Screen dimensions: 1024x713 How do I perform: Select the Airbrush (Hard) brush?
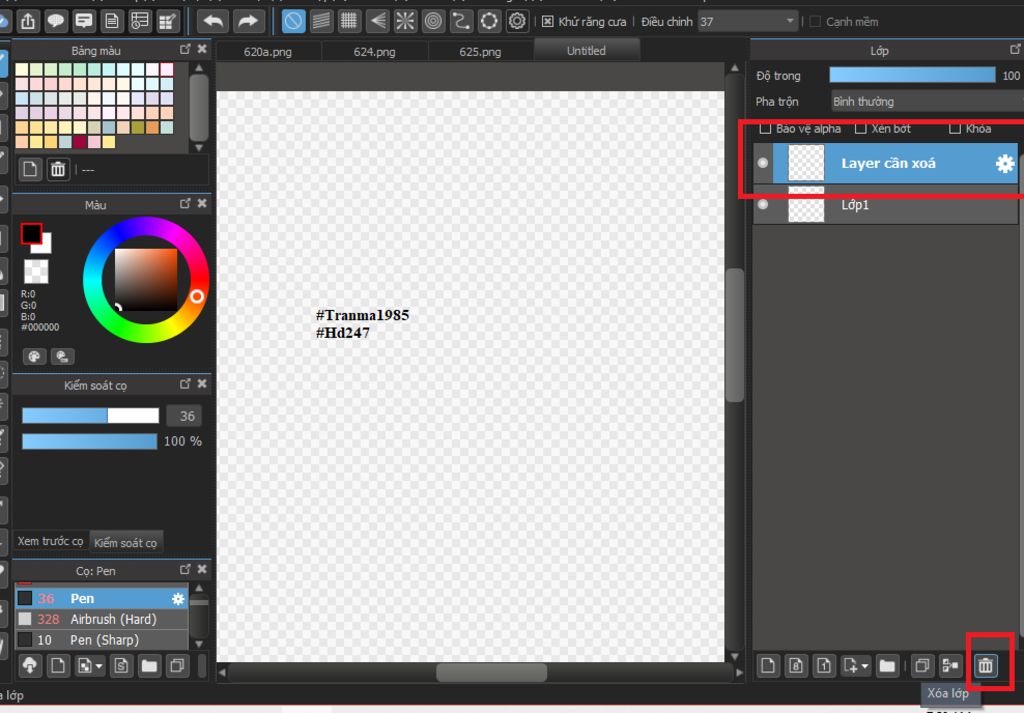(x=101, y=619)
